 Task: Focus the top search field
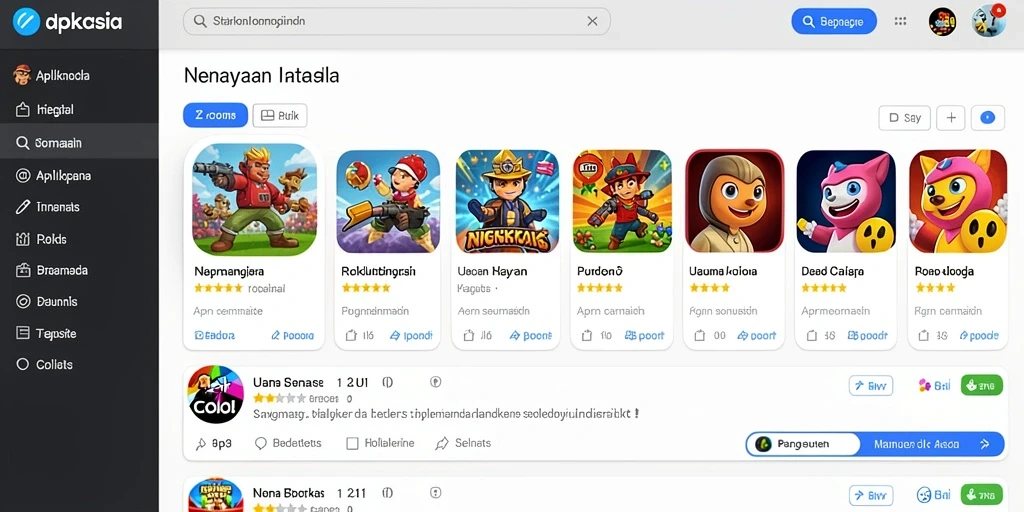click(x=397, y=22)
